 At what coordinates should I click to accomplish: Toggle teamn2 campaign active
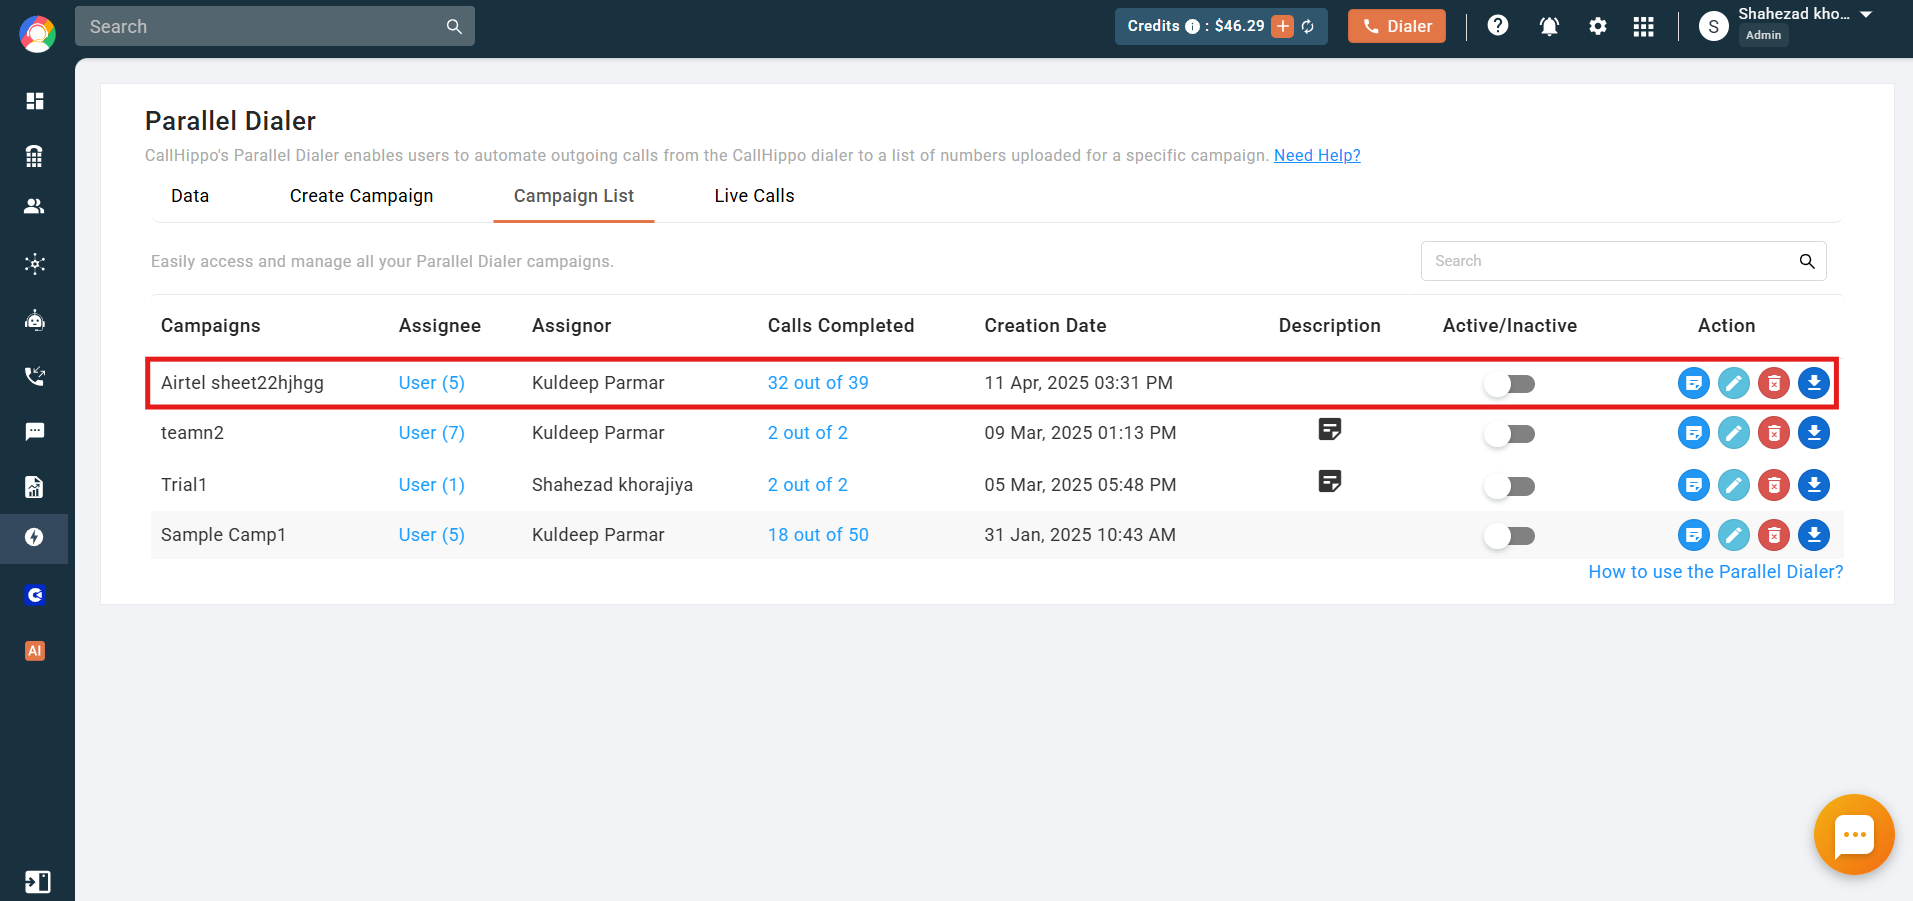tap(1509, 434)
